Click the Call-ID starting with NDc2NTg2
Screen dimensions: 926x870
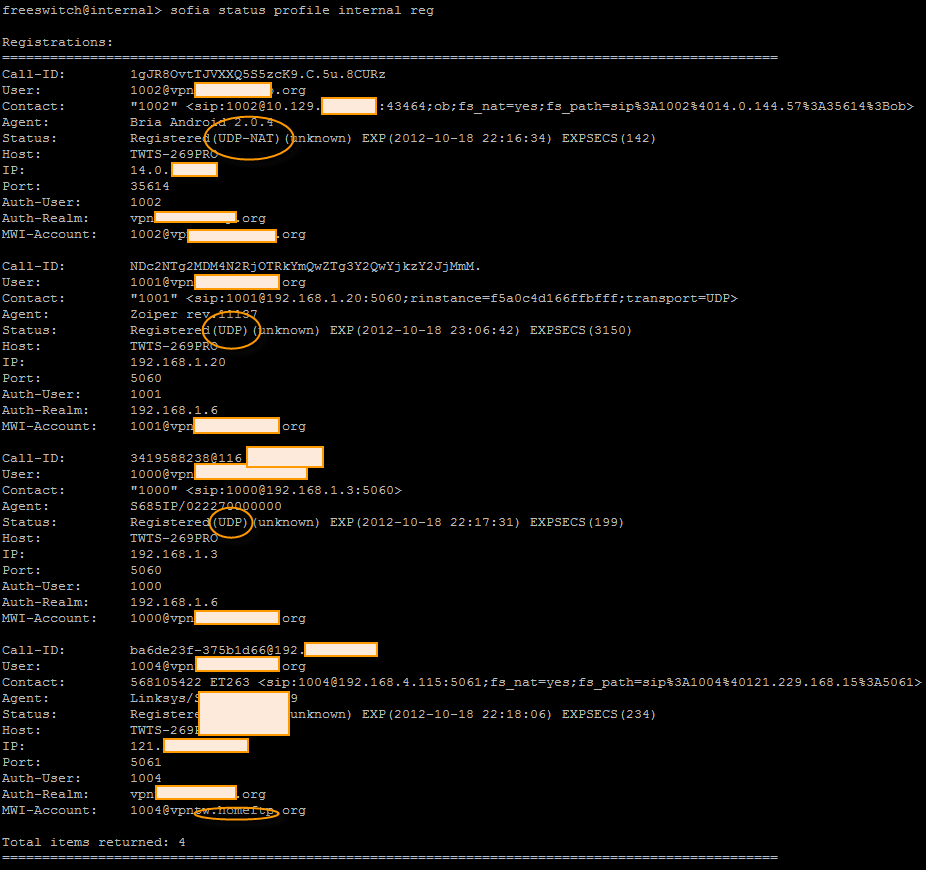click(x=305, y=266)
